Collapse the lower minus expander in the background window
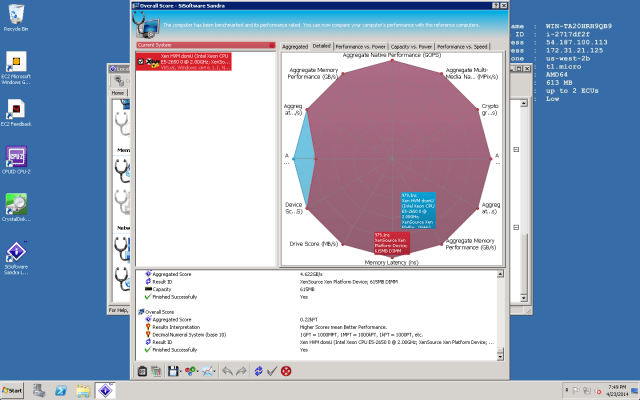This screenshot has height=400, width=640. coord(516,227)
